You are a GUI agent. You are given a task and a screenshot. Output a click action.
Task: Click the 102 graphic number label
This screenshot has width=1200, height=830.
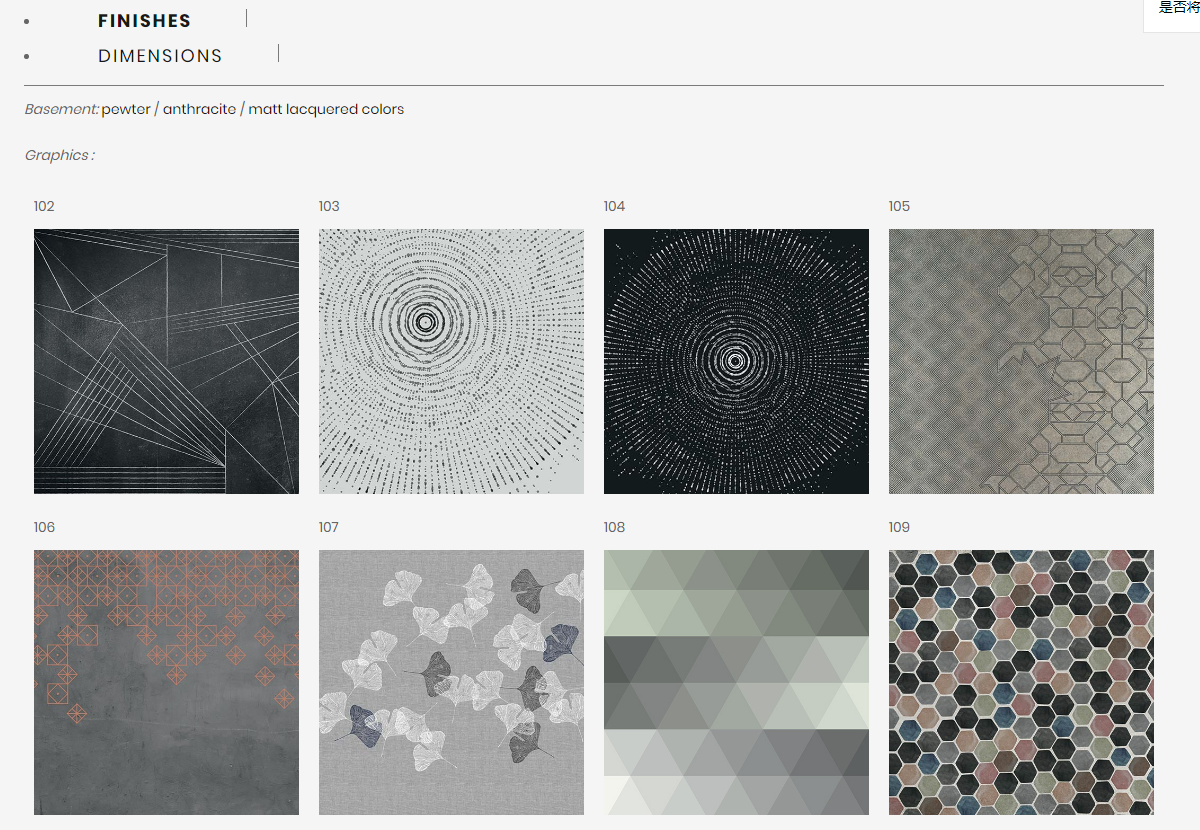point(44,206)
